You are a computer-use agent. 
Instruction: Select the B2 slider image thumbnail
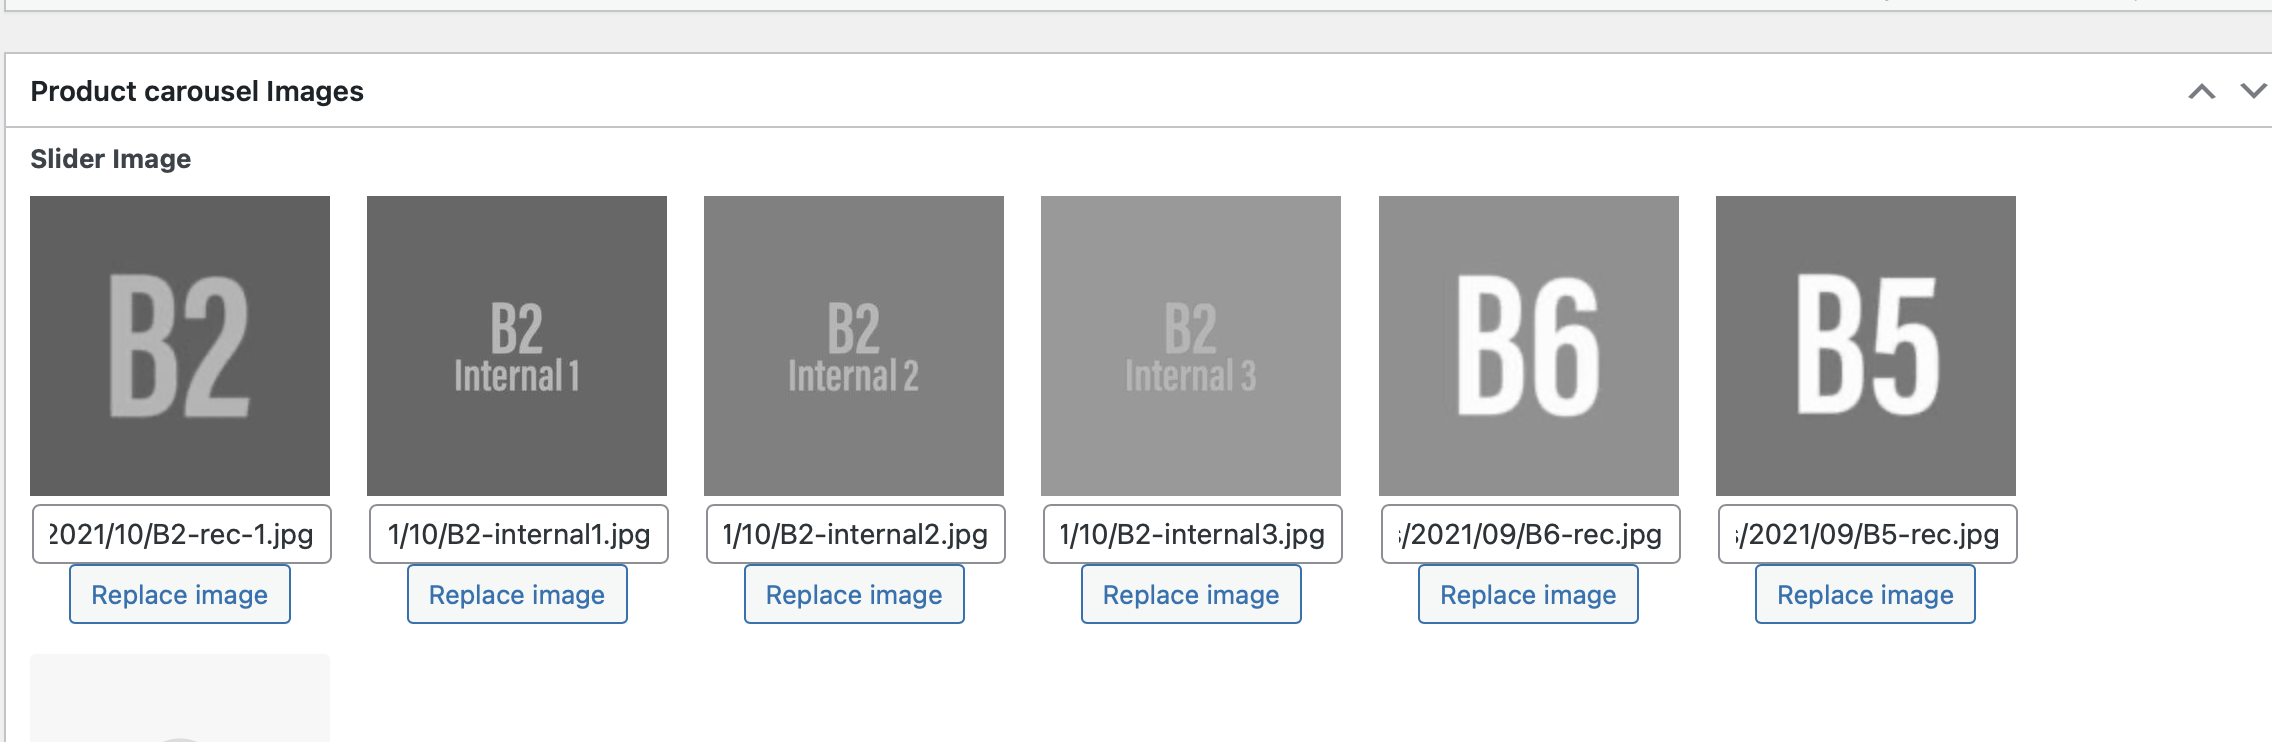click(180, 346)
